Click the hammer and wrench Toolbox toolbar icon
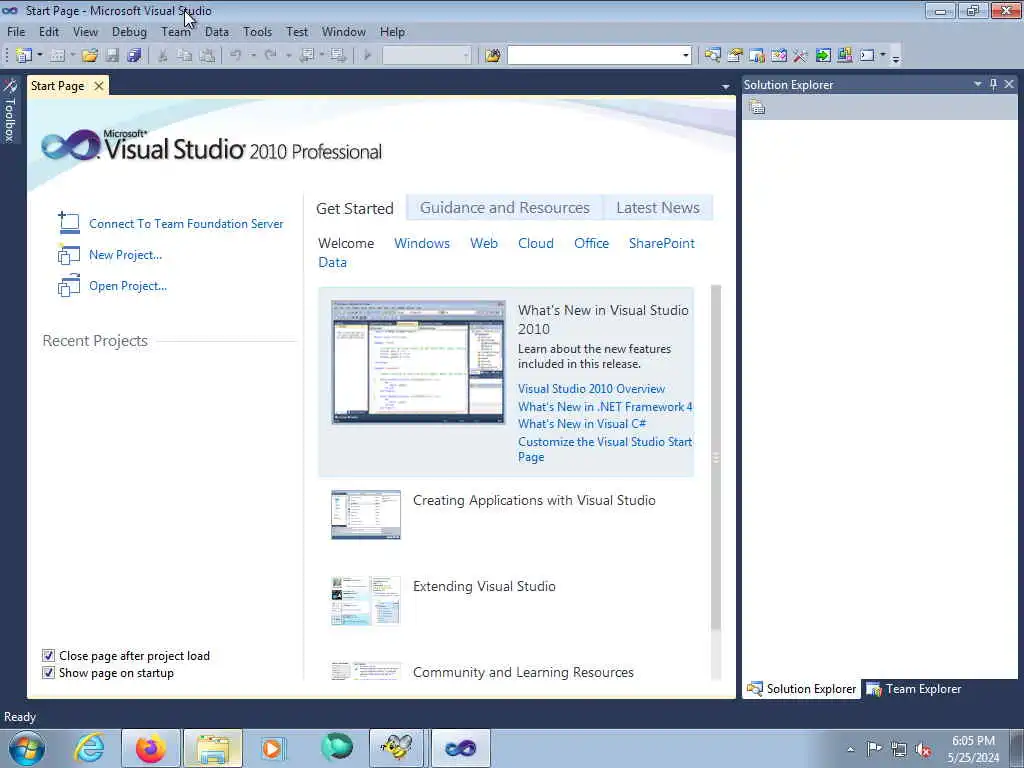 pos(800,56)
